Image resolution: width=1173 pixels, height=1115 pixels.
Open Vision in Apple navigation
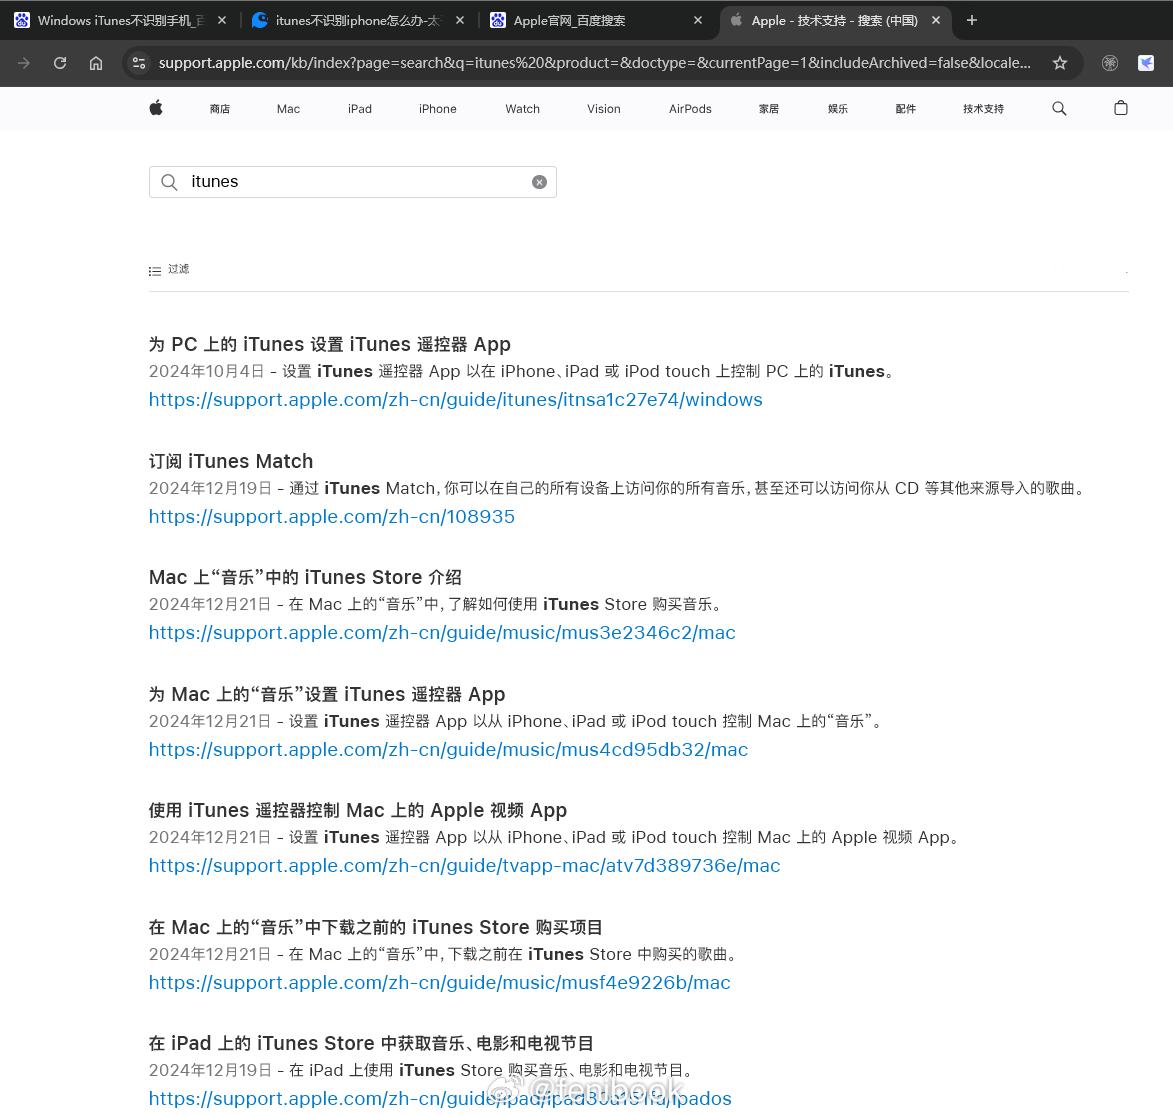[x=604, y=109]
